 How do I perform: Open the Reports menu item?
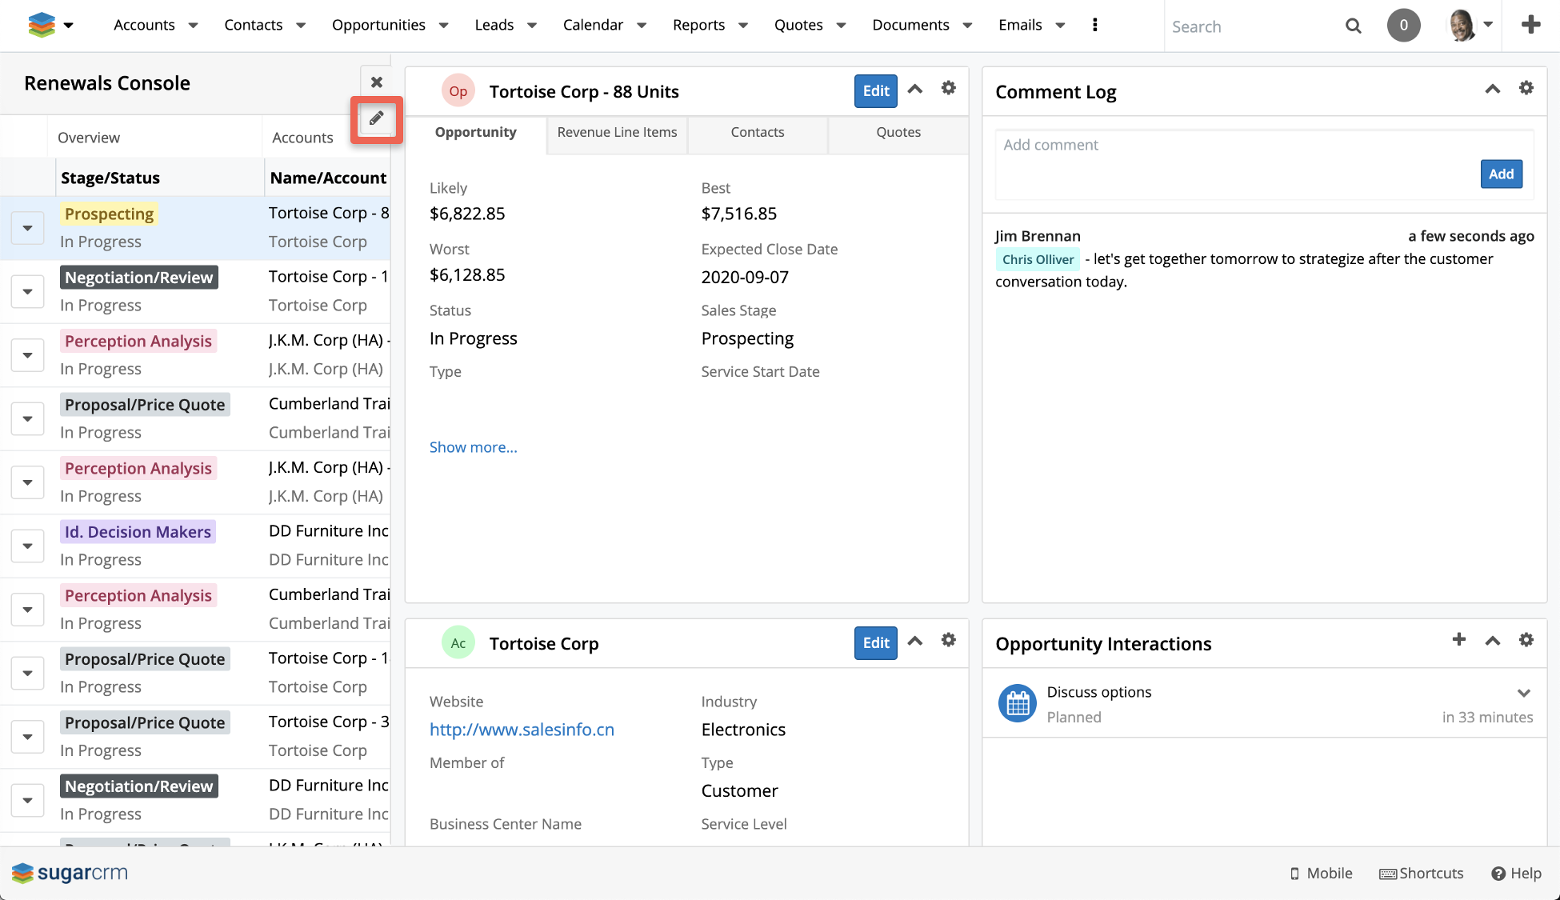[x=698, y=25]
